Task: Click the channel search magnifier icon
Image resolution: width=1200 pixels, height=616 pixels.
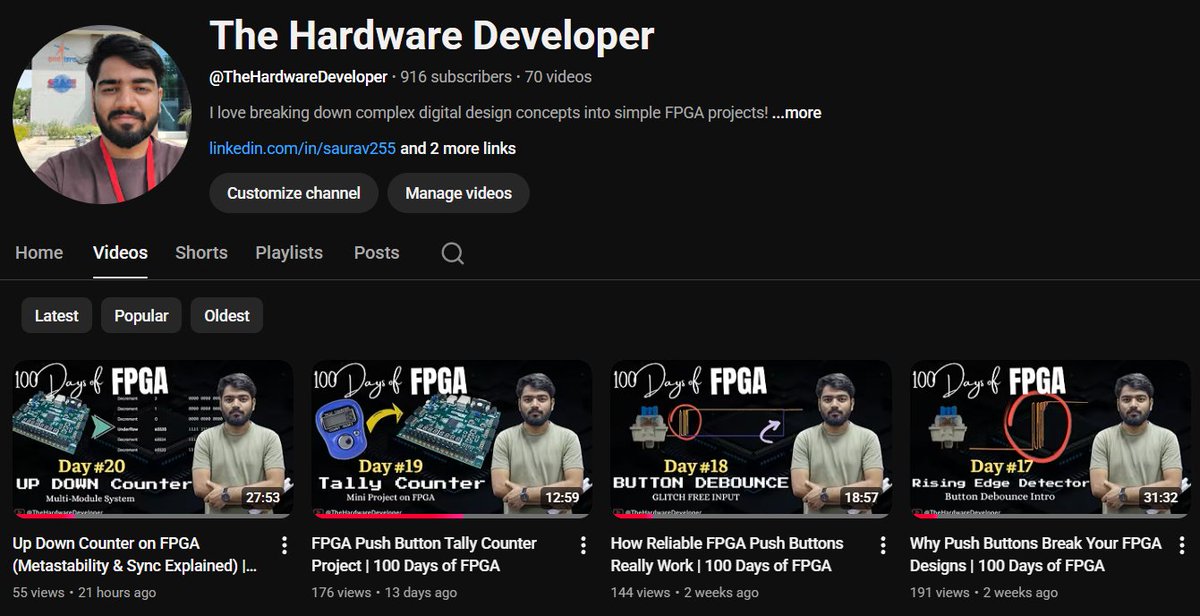Action: click(452, 253)
